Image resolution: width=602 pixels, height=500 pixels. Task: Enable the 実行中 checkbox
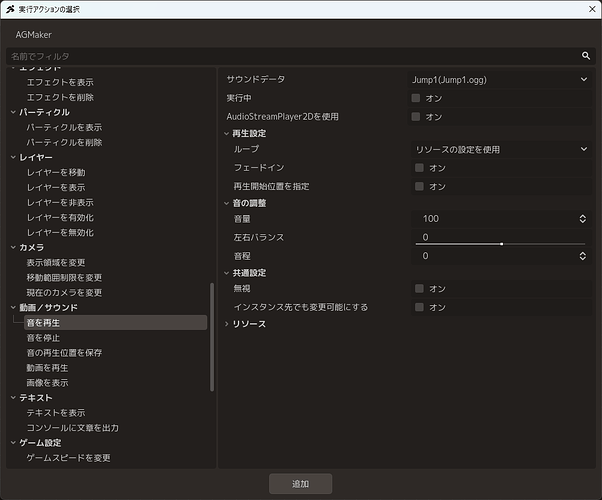(x=416, y=98)
